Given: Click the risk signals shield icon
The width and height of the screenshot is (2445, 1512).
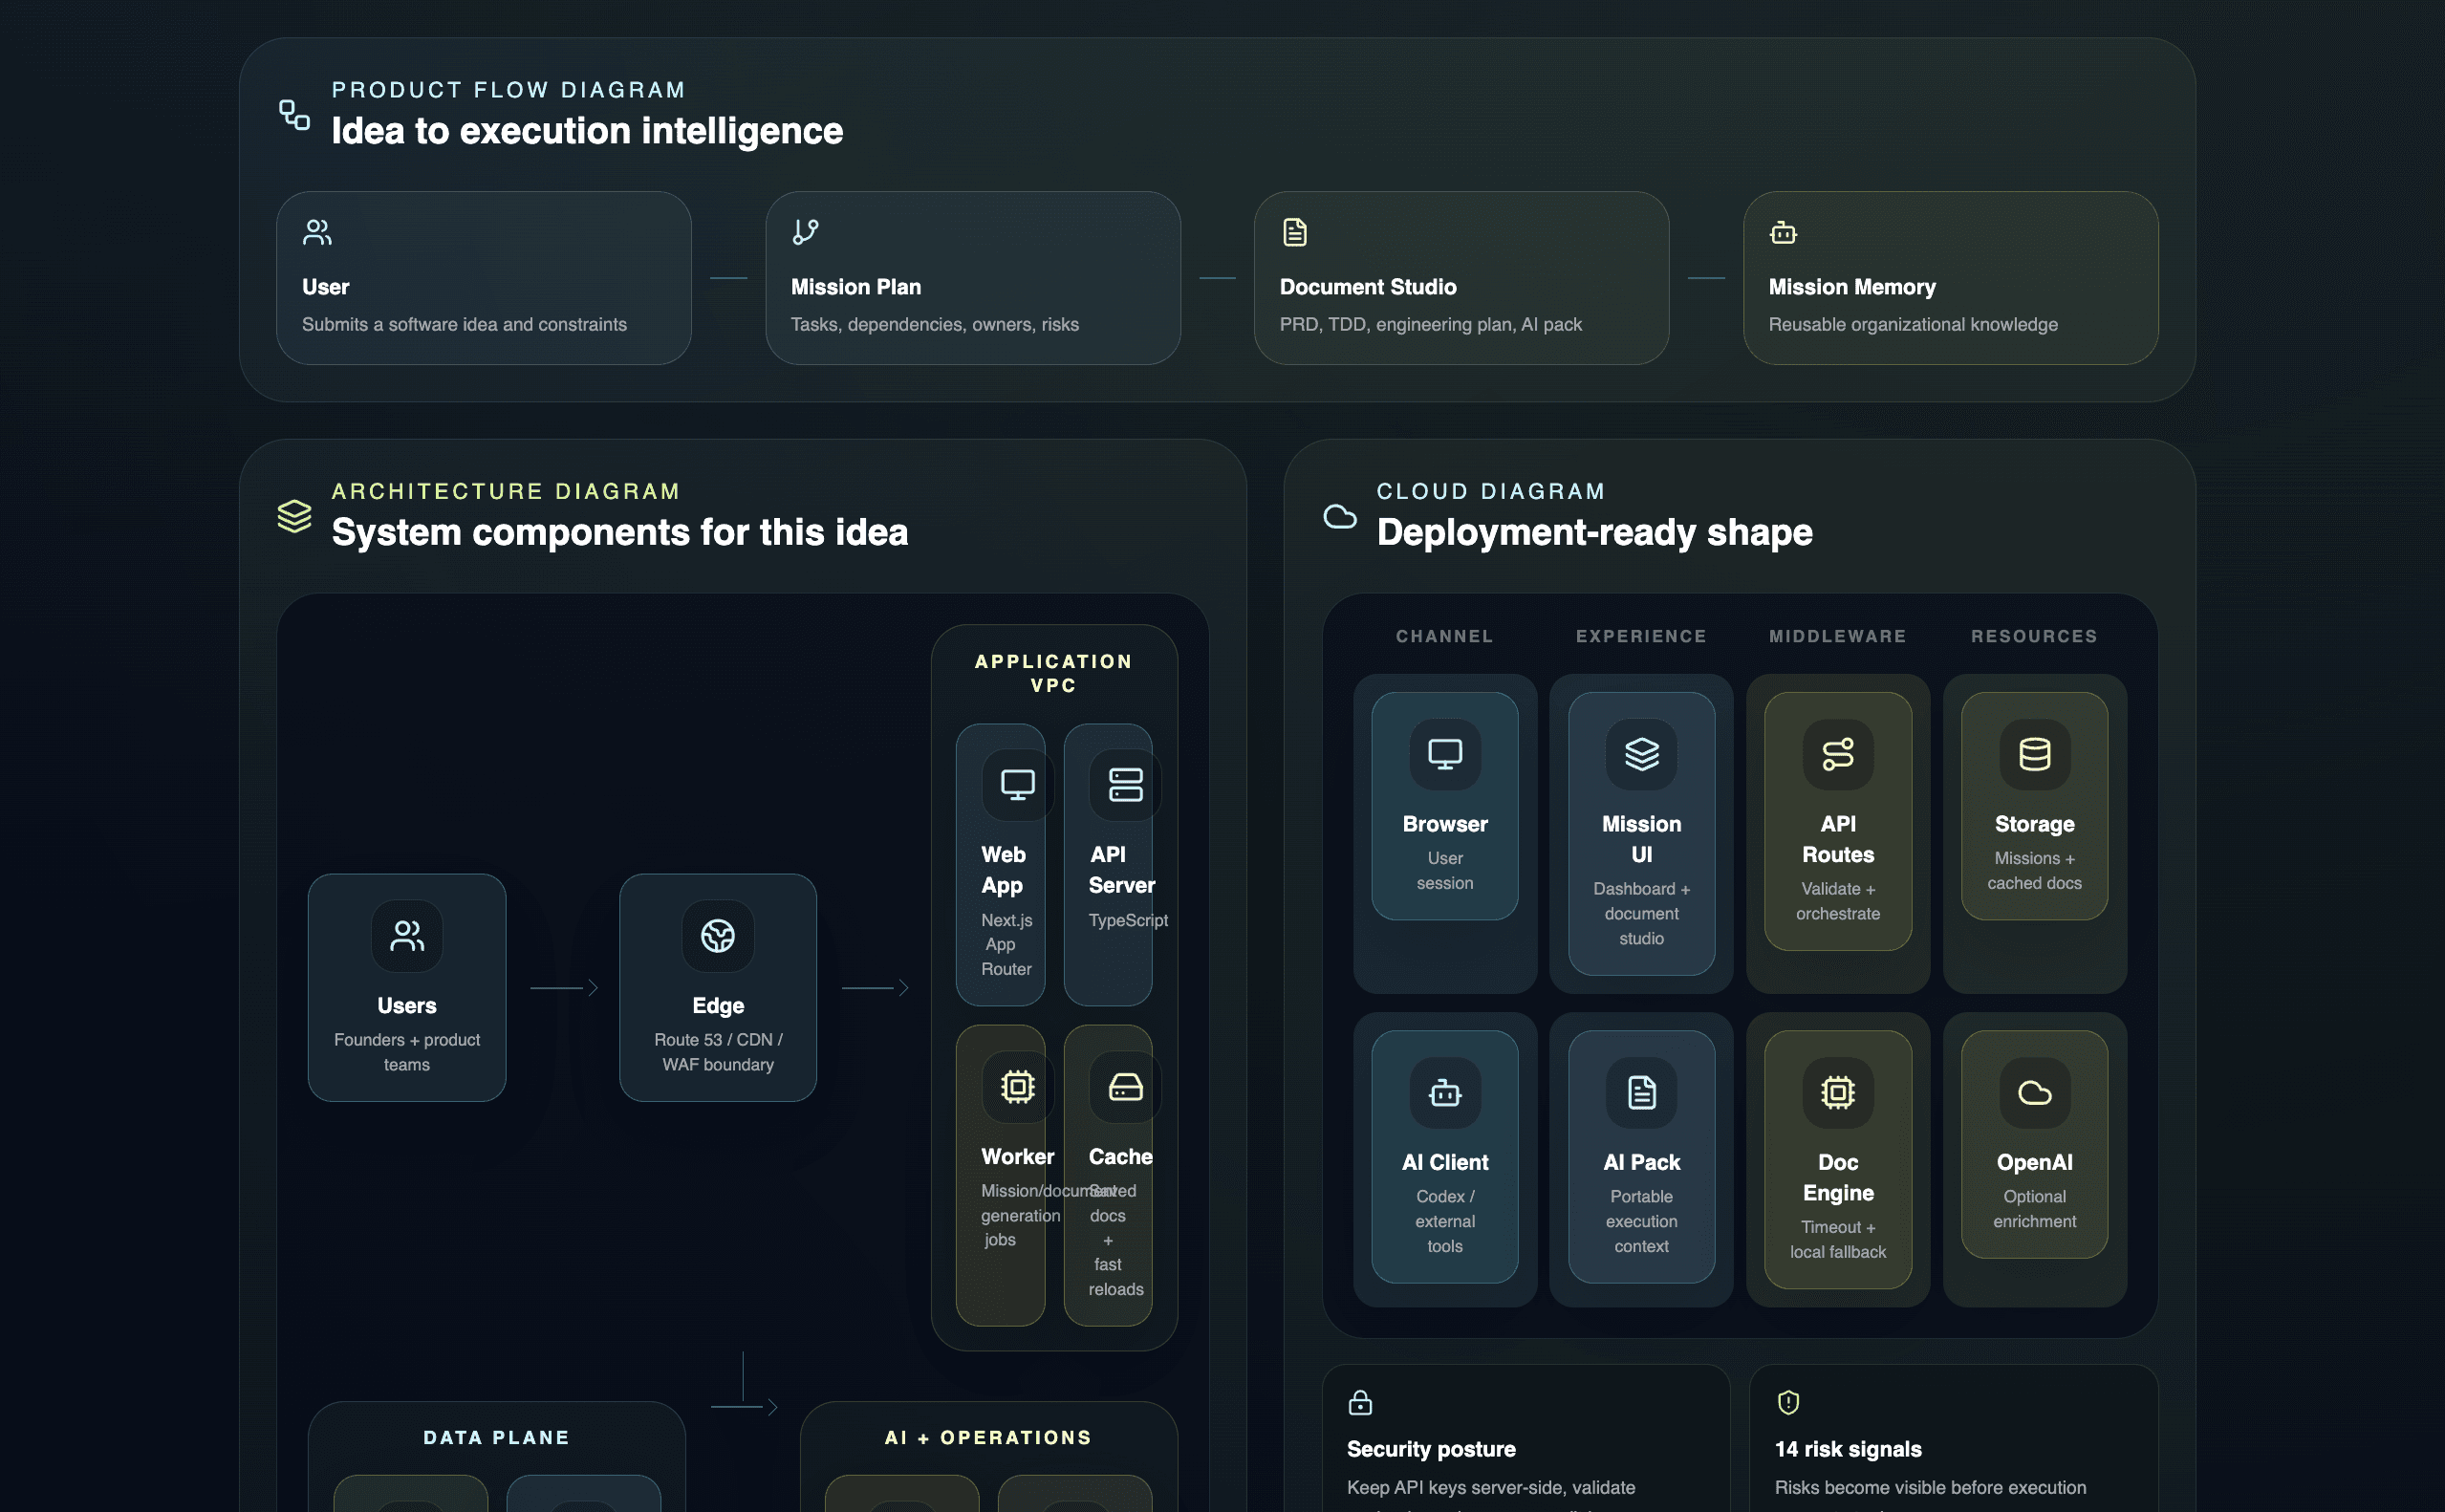Looking at the screenshot, I should (1788, 1403).
